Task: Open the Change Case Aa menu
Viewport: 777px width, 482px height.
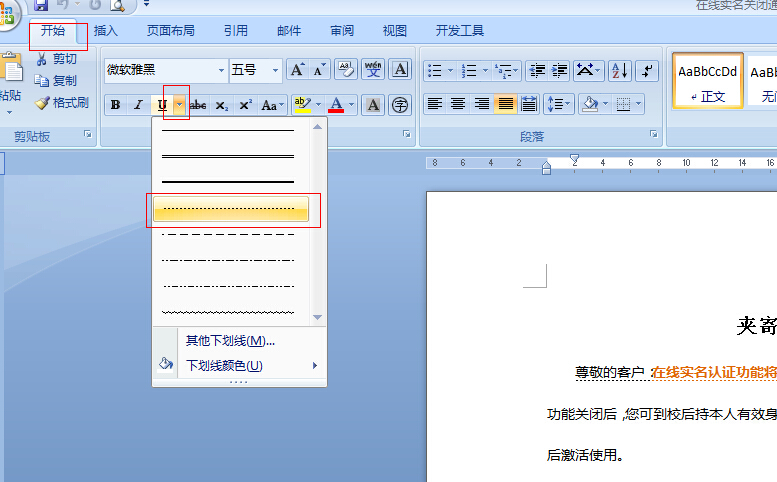Action: point(272,105)
